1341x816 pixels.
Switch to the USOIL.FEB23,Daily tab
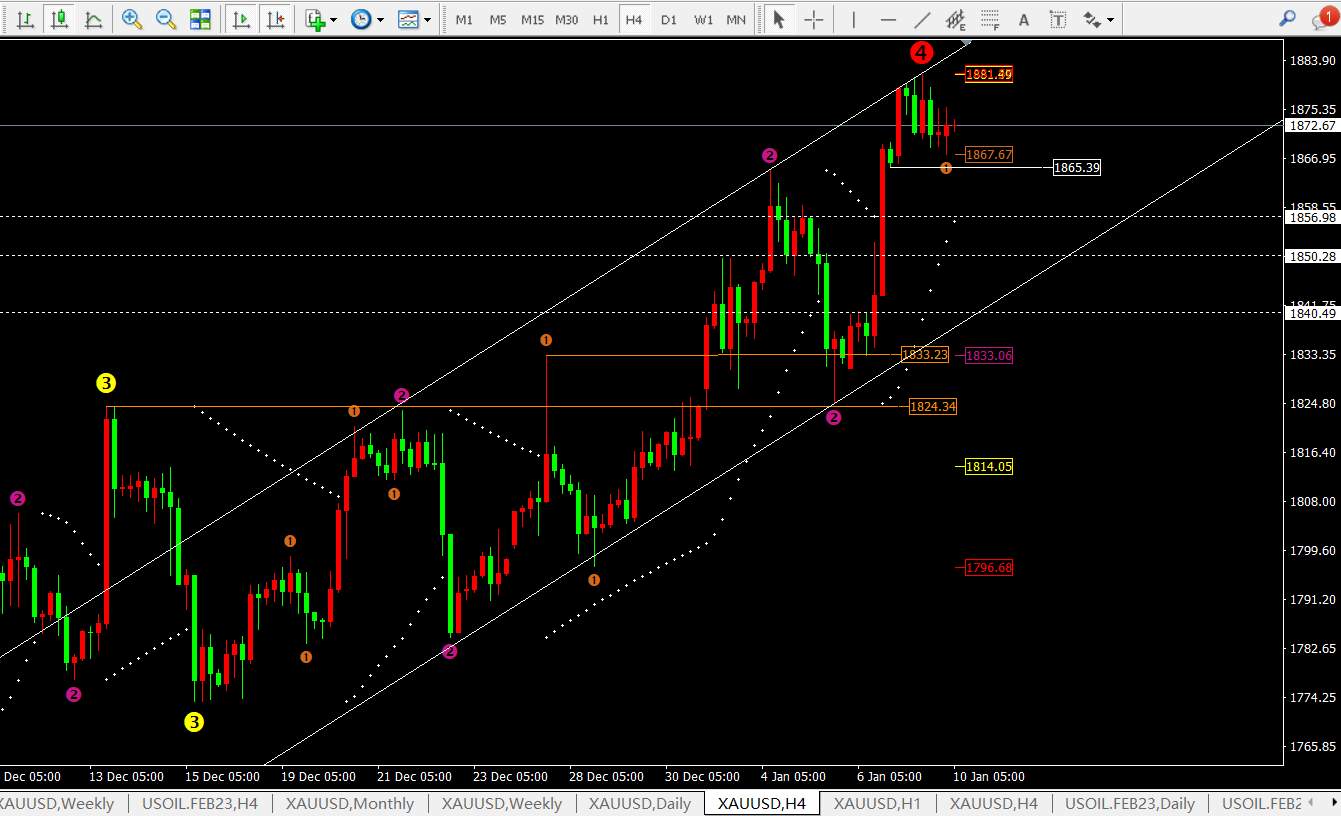(1130, 803)
